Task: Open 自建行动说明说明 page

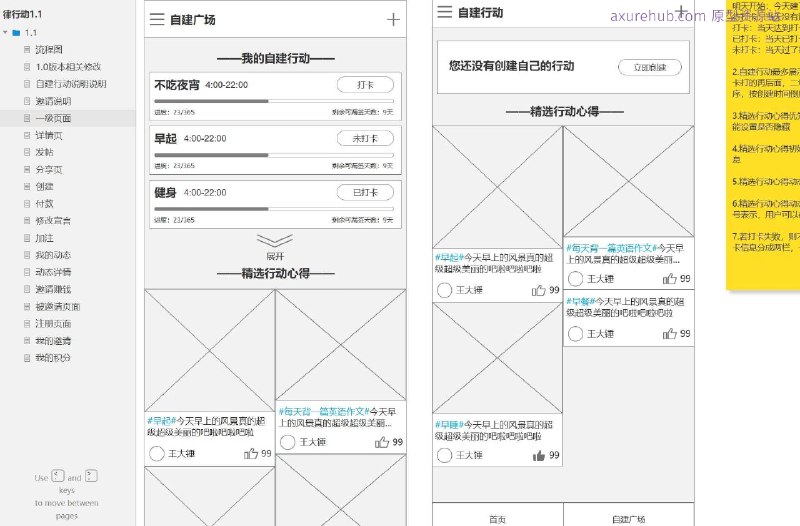Action: coord(71,84)
